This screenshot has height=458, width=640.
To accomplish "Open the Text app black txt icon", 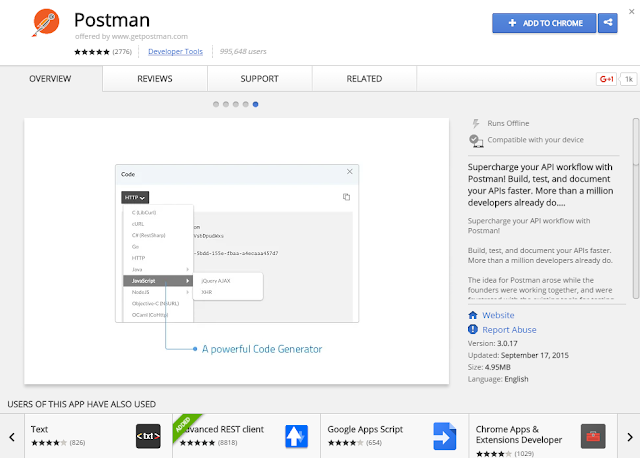I will click(x=148, y=436).
